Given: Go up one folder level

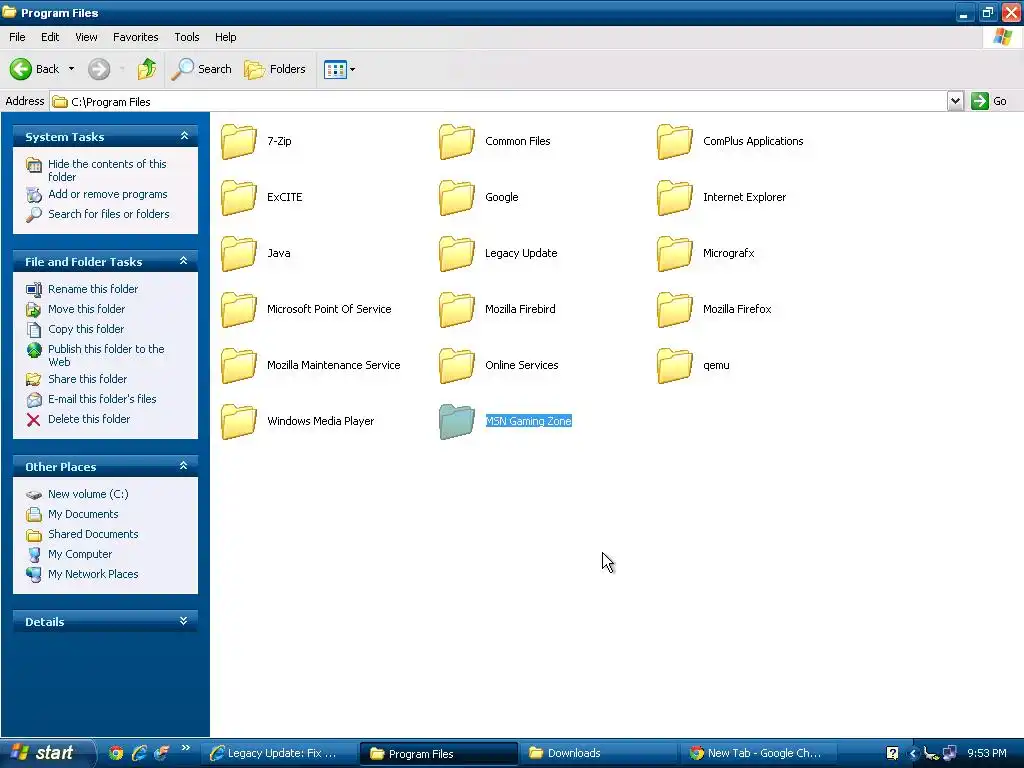Looking at the screenshot, I should (x=147, y=69).
